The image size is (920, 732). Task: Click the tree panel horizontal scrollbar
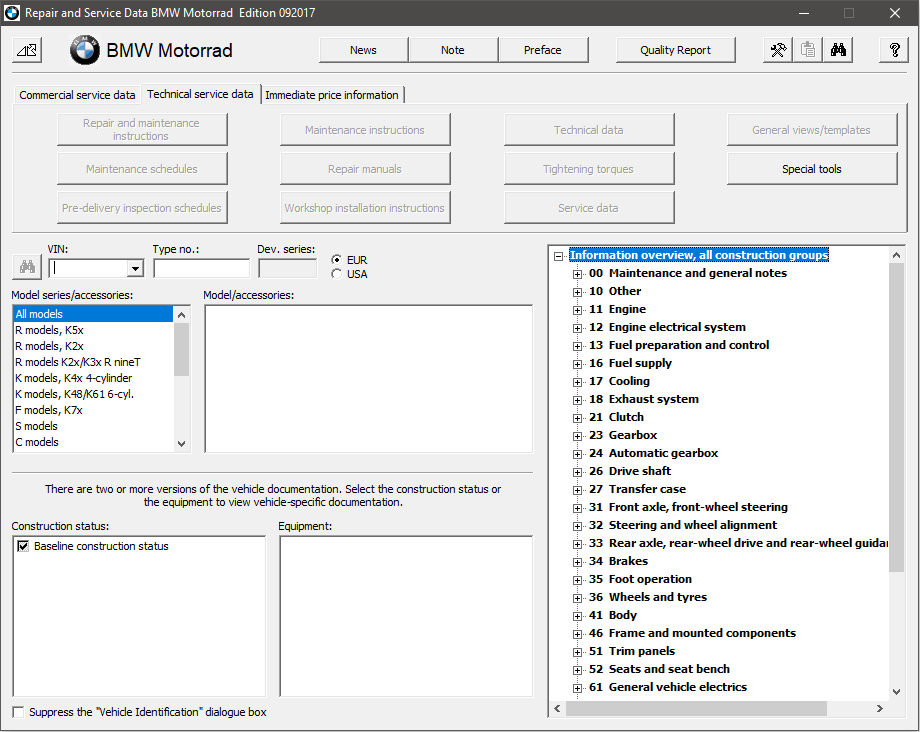700,708
